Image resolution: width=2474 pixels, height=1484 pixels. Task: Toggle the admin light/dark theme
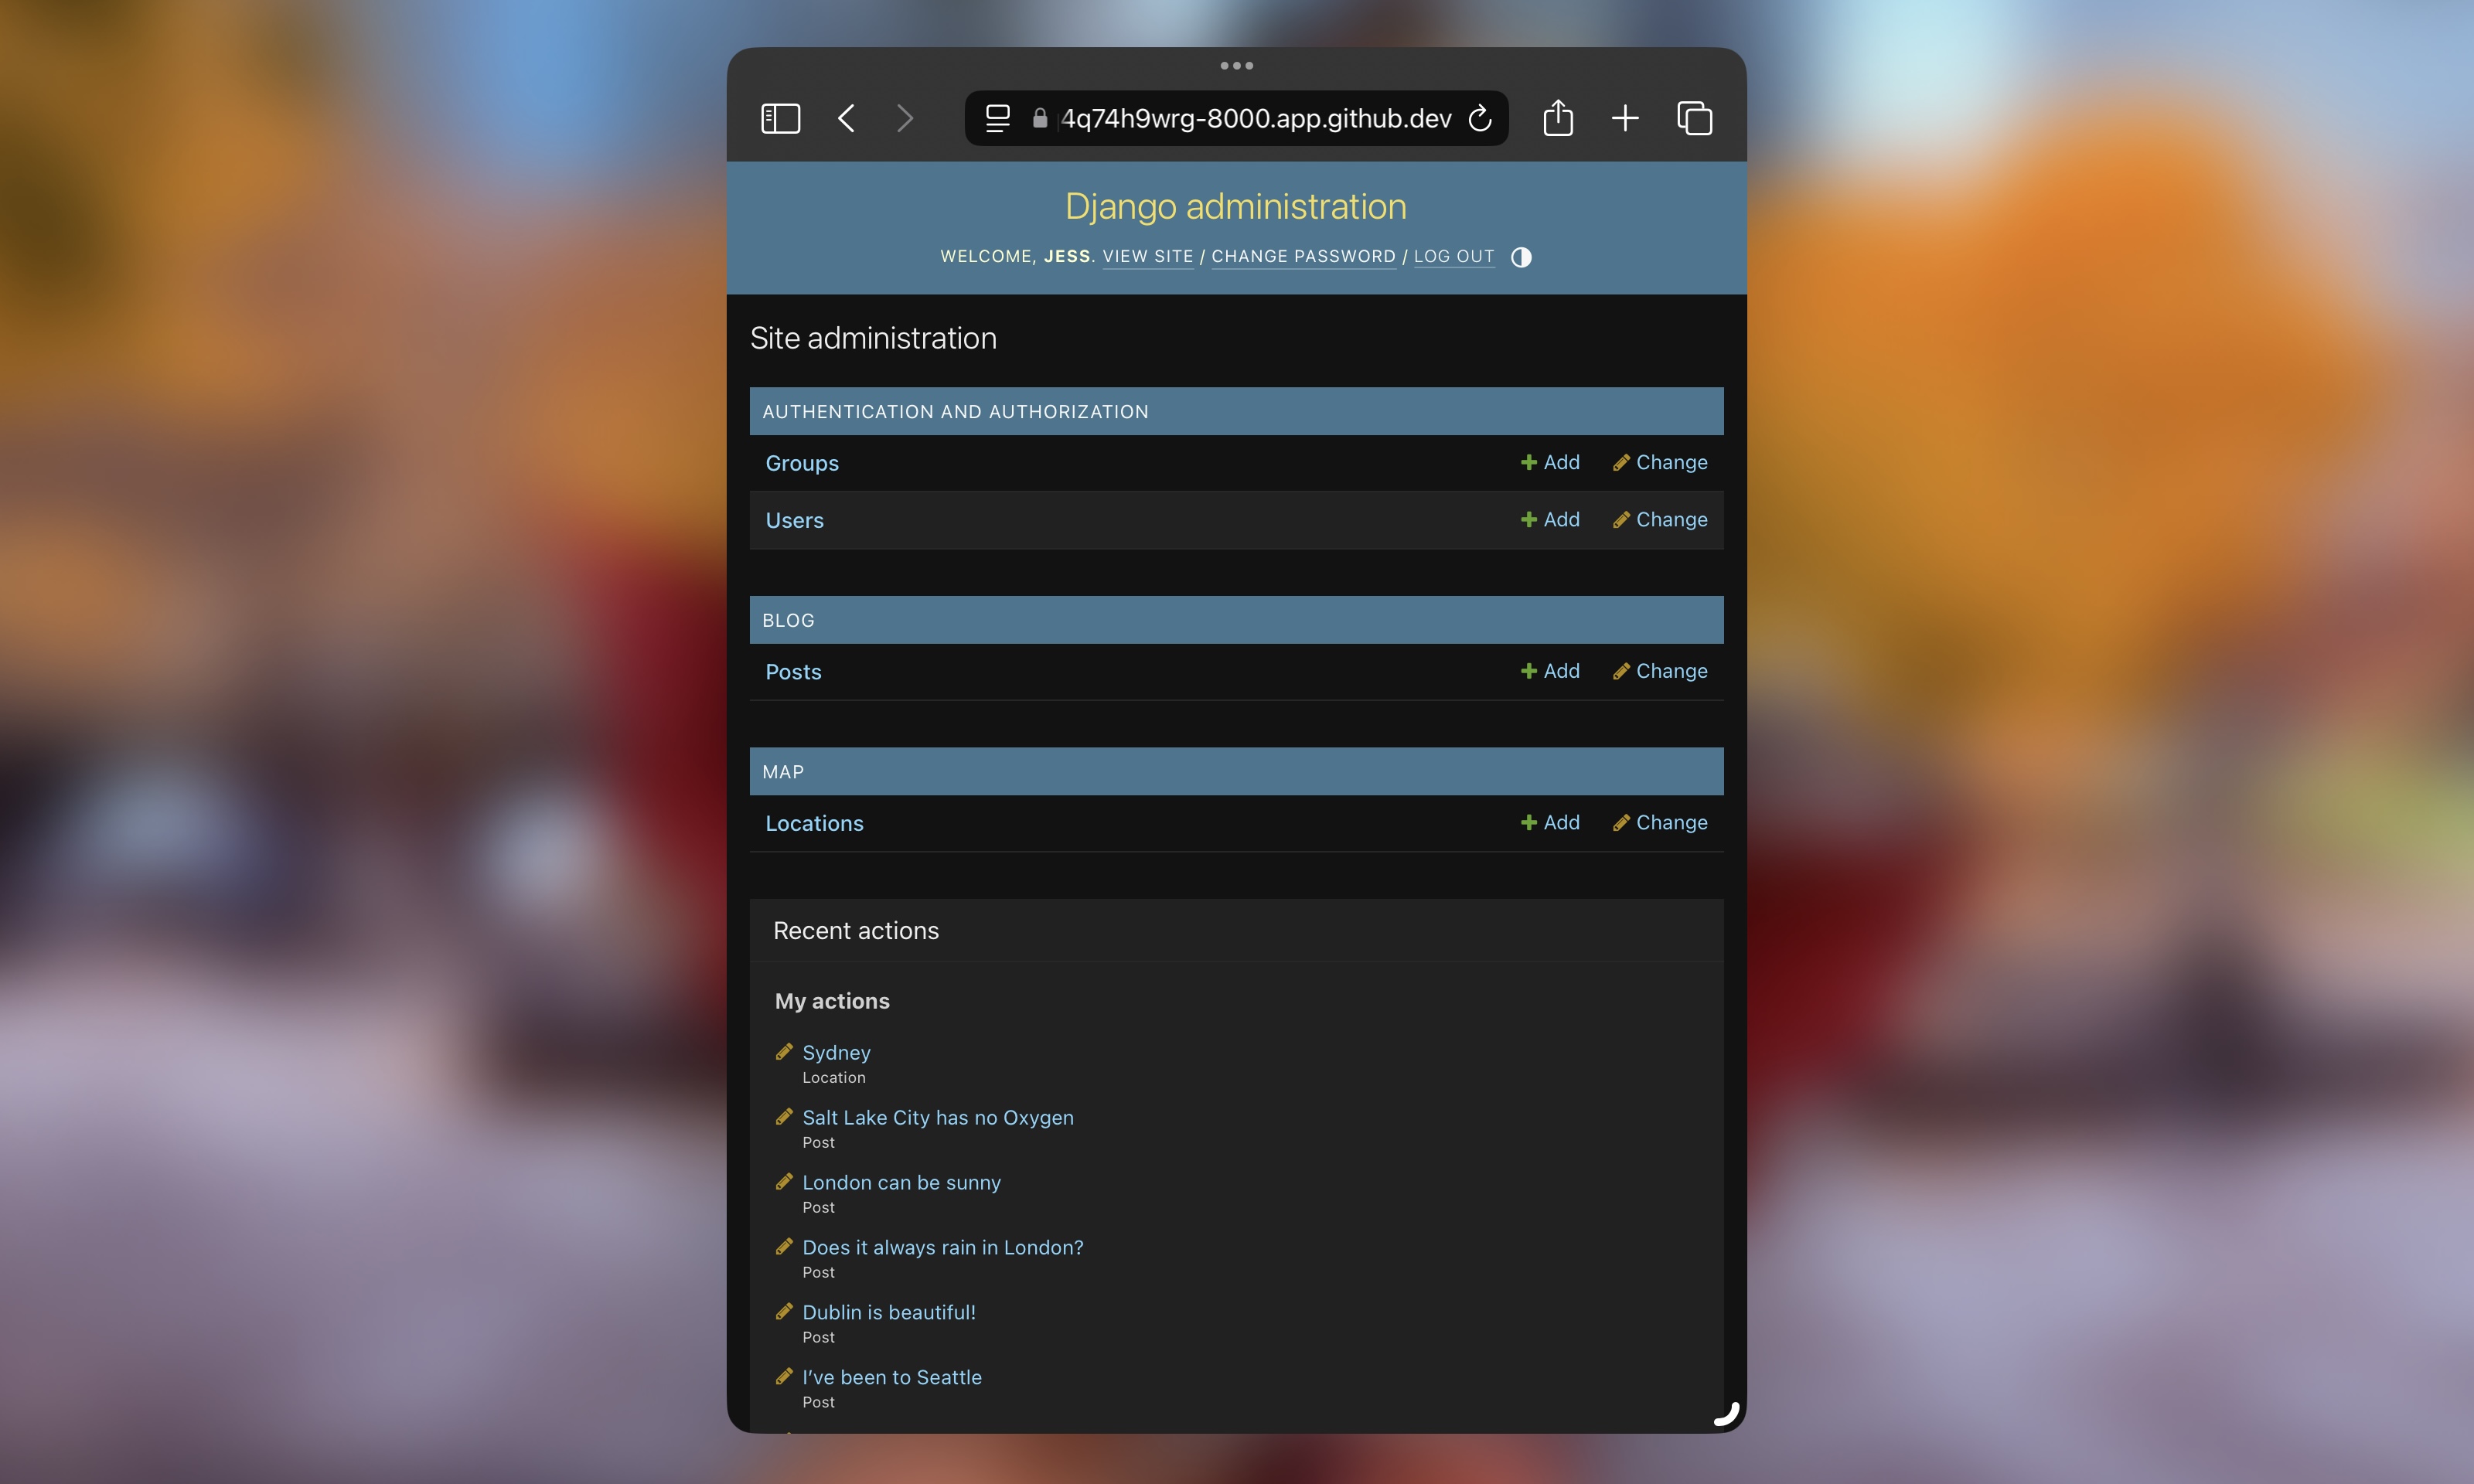tap(1521, 257)
